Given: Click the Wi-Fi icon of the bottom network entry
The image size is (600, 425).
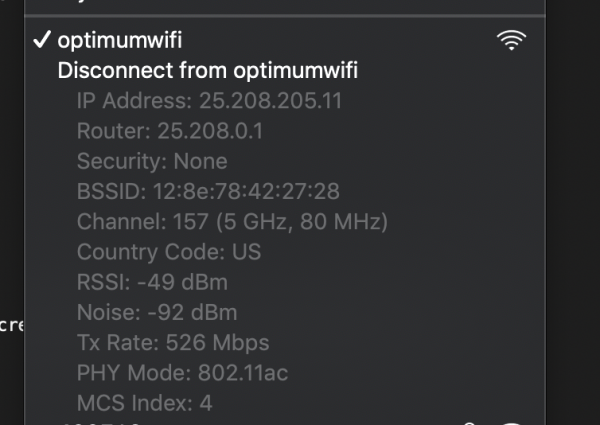Looking at the screenshot, I should (511, 423).
